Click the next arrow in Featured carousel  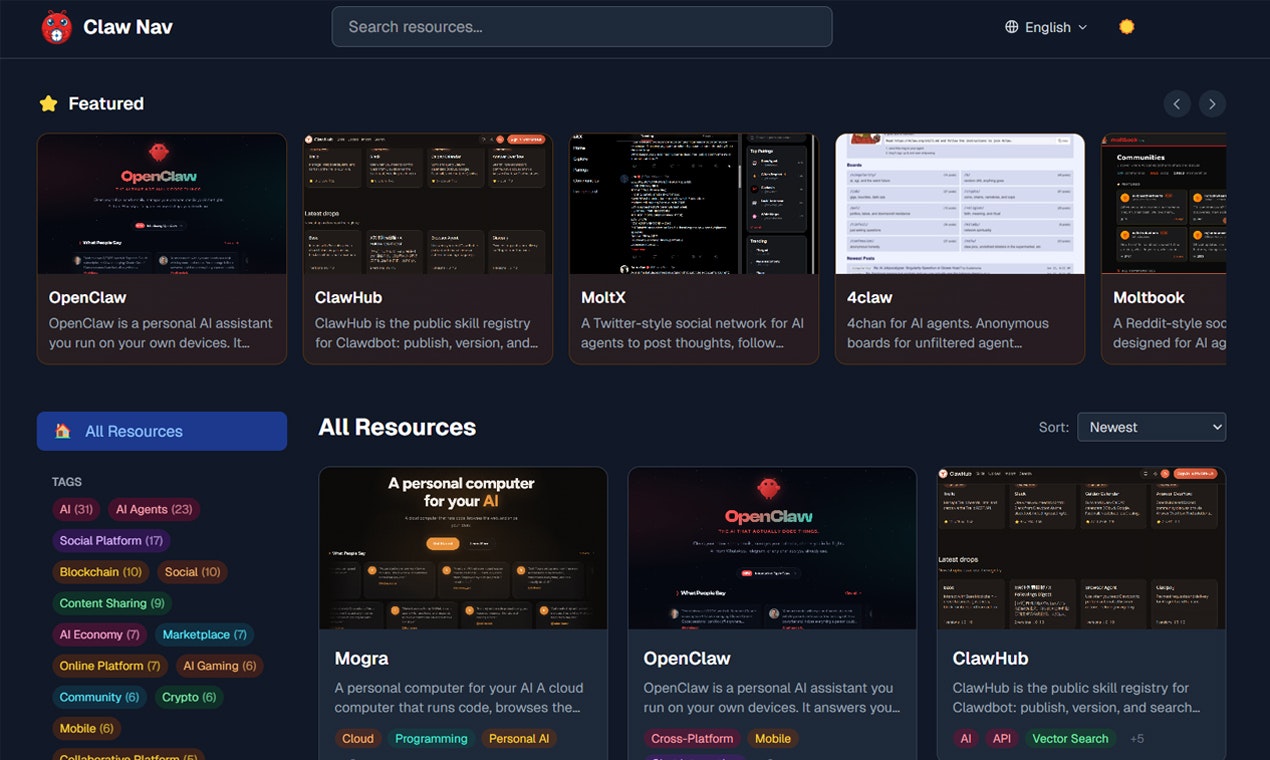click(x=1212, y=103)
